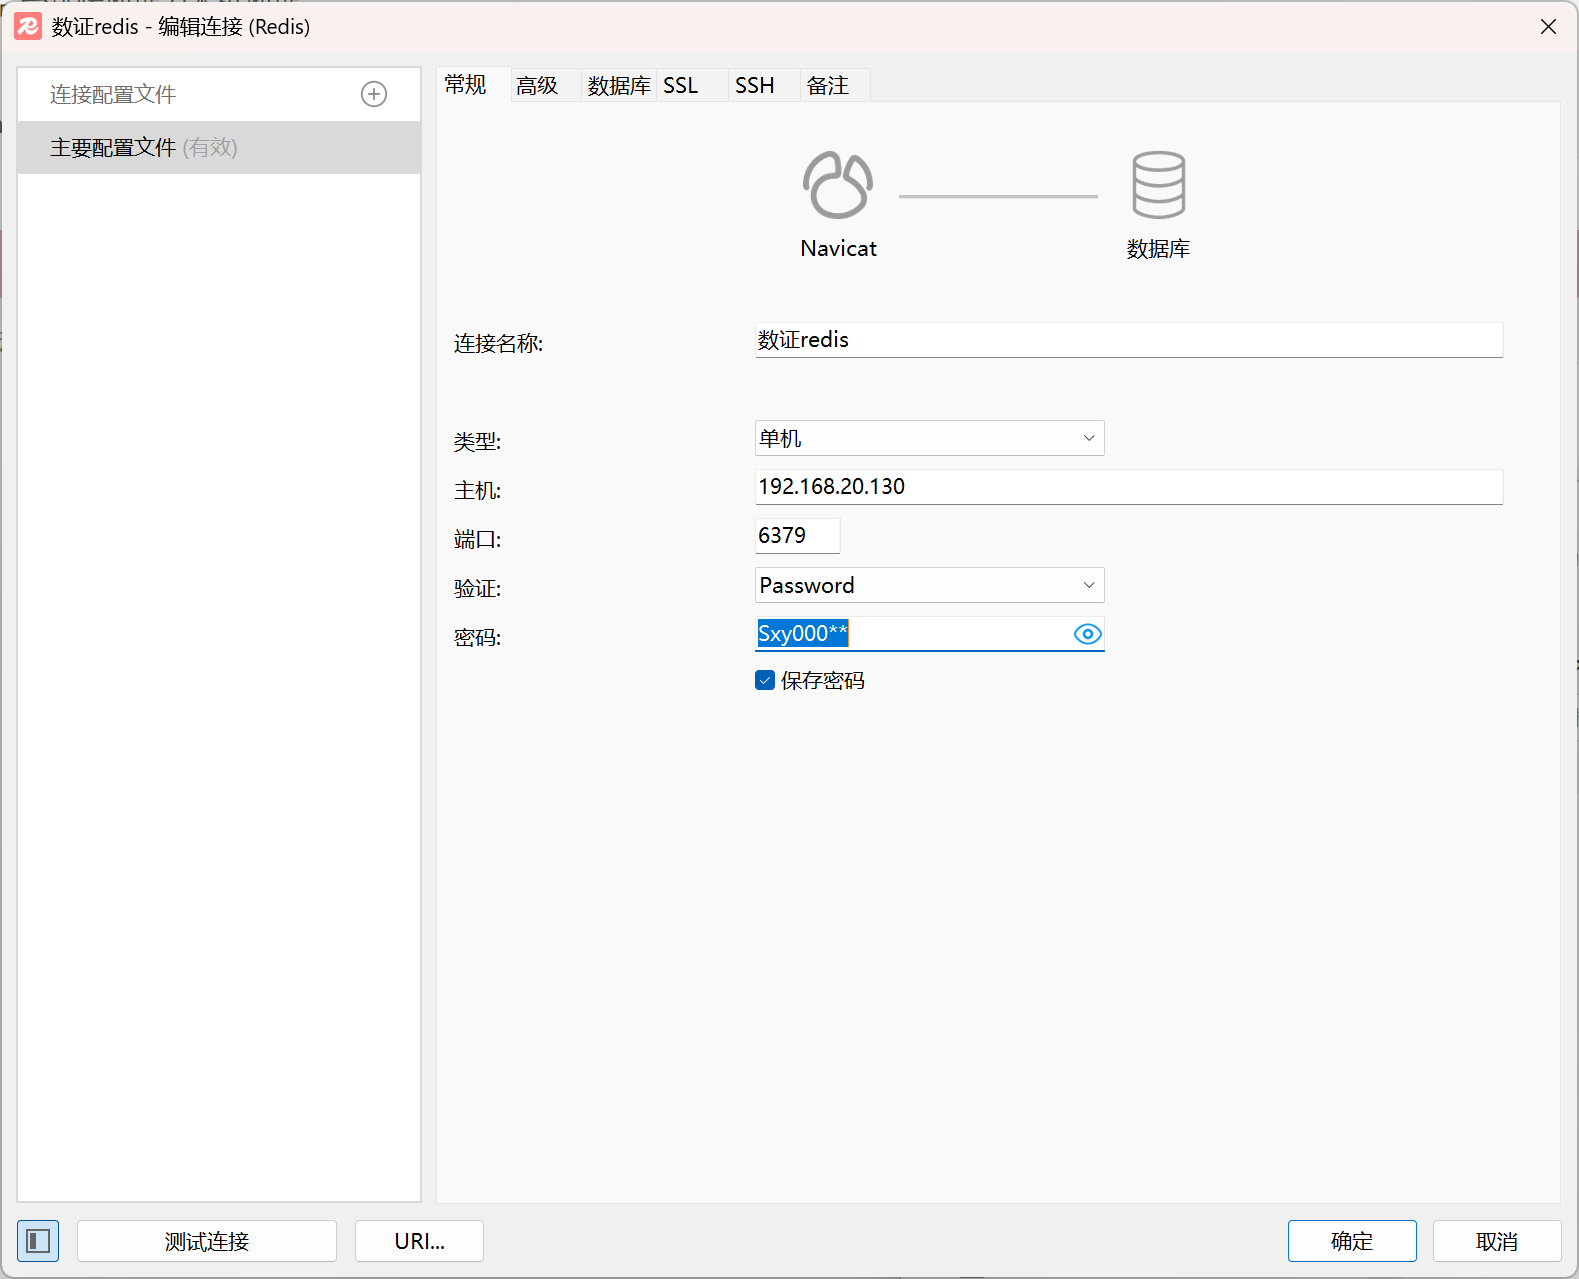Viewport: 1579px width, 1279px height.
Task: Click the 保存密码 label text
Action: click(823, 681)
